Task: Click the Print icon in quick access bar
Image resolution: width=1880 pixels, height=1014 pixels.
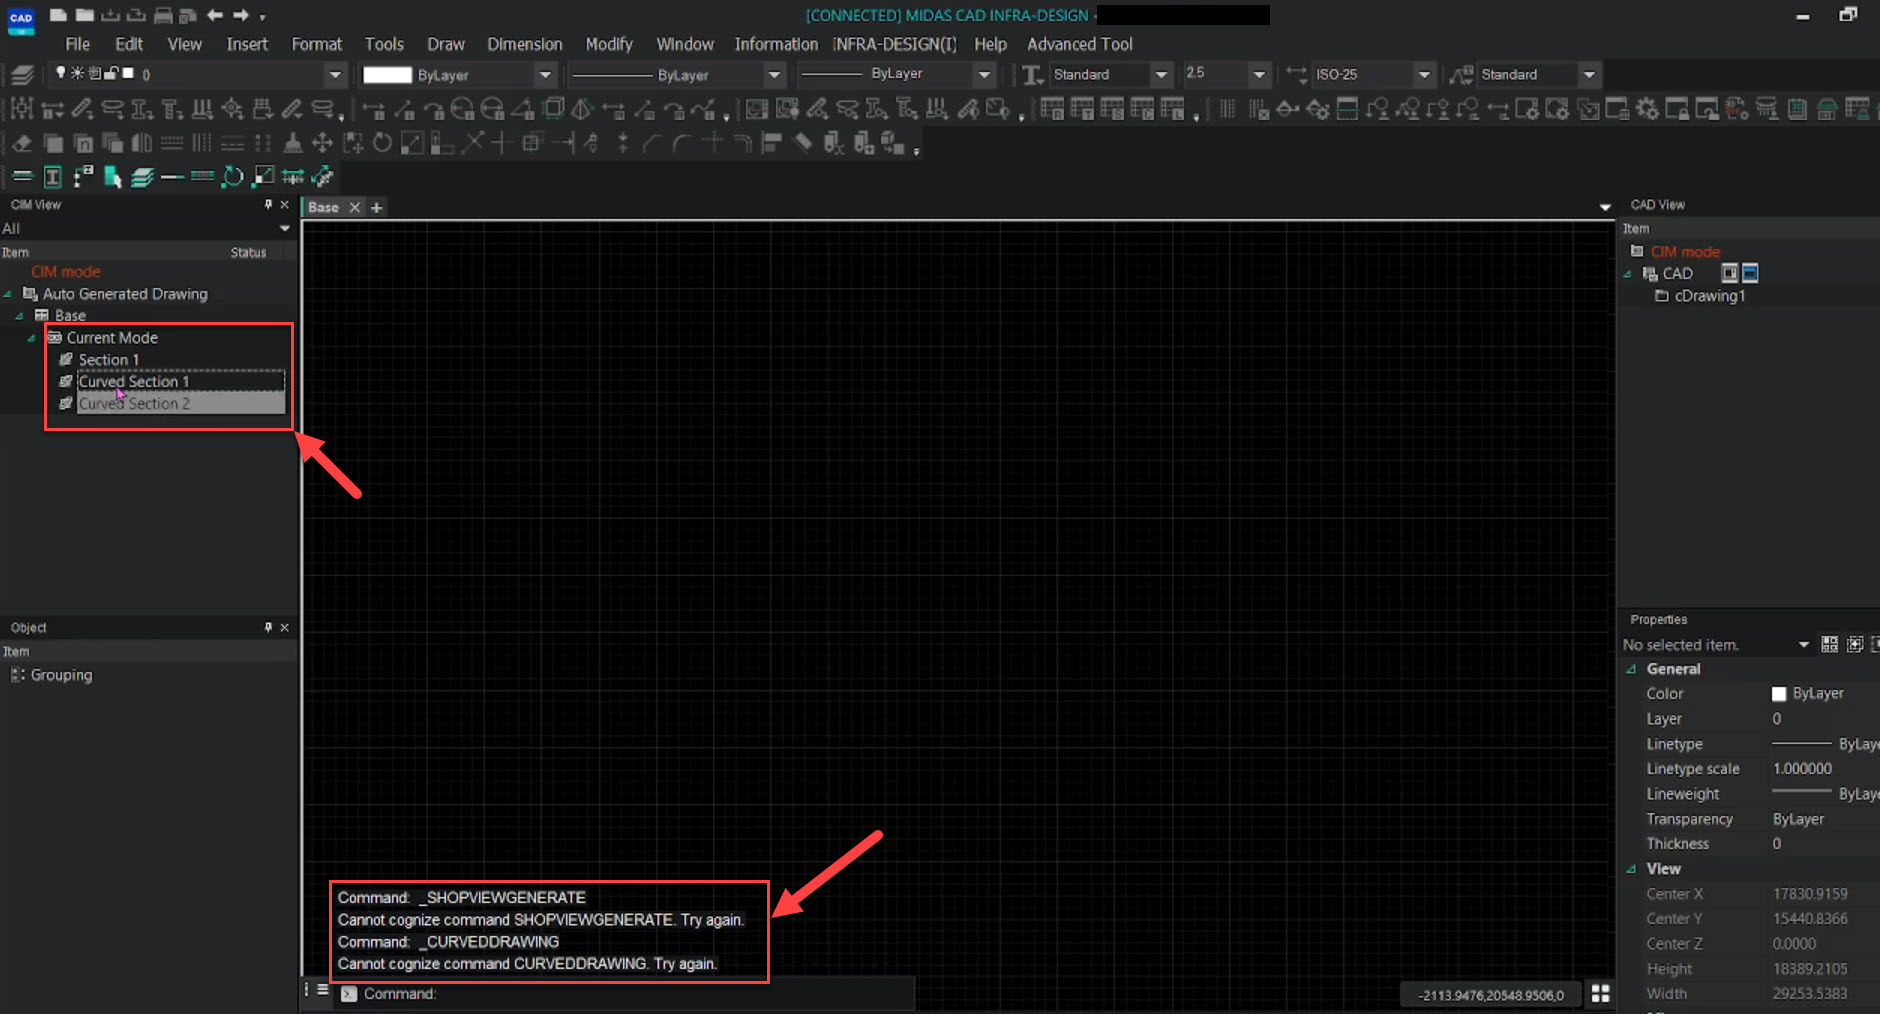Action: click(162, 15)
